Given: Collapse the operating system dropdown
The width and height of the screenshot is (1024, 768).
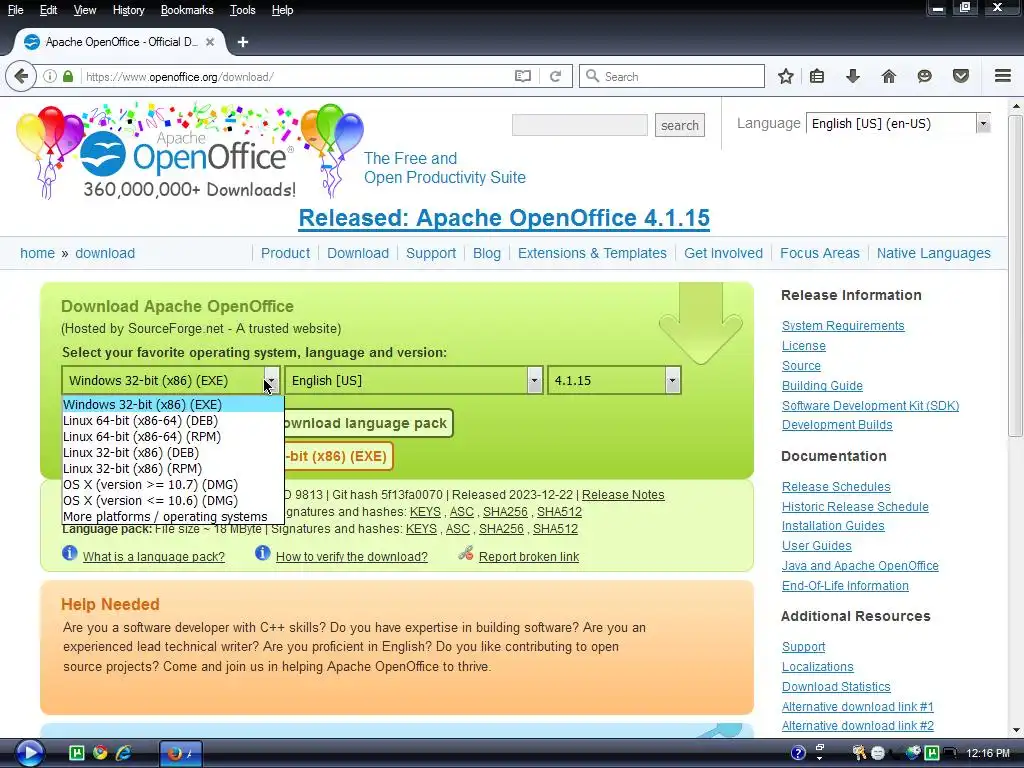Looking at the screenshot, I should click(271, 380).
